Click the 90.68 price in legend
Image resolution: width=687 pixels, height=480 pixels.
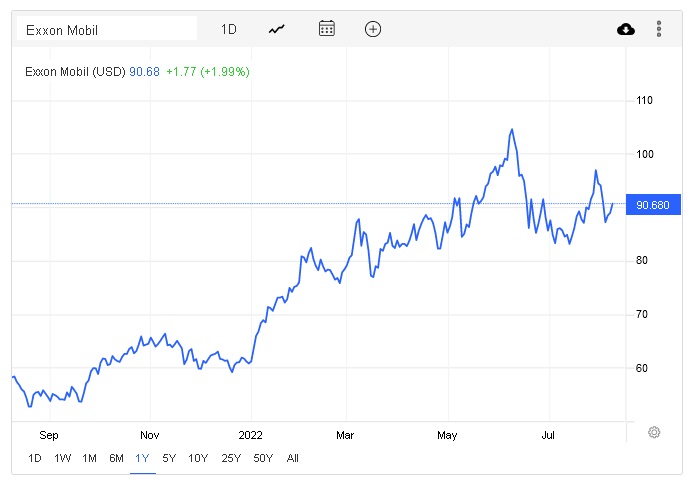pyautogui.click(x=145, y=71)
